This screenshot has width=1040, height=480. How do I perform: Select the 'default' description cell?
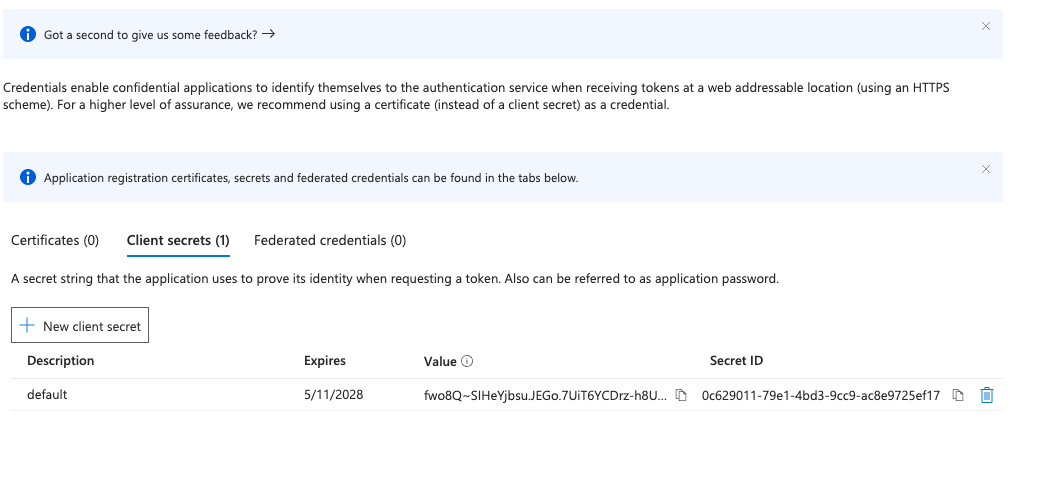47,394
